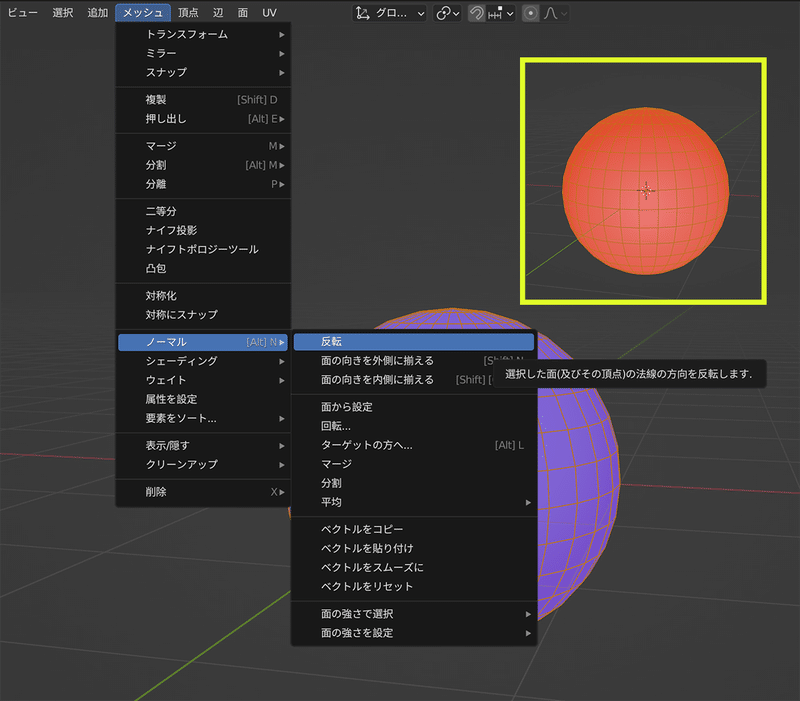This screenshot has width=800, height=701.
Task: Click 反転 to flip normals
Action: pyautogui.click(x=414, y=342)
